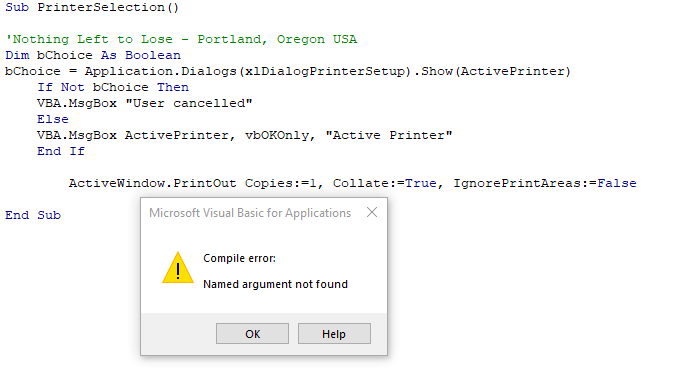Click the 'Compile error:' label

[x=239, y=258]
